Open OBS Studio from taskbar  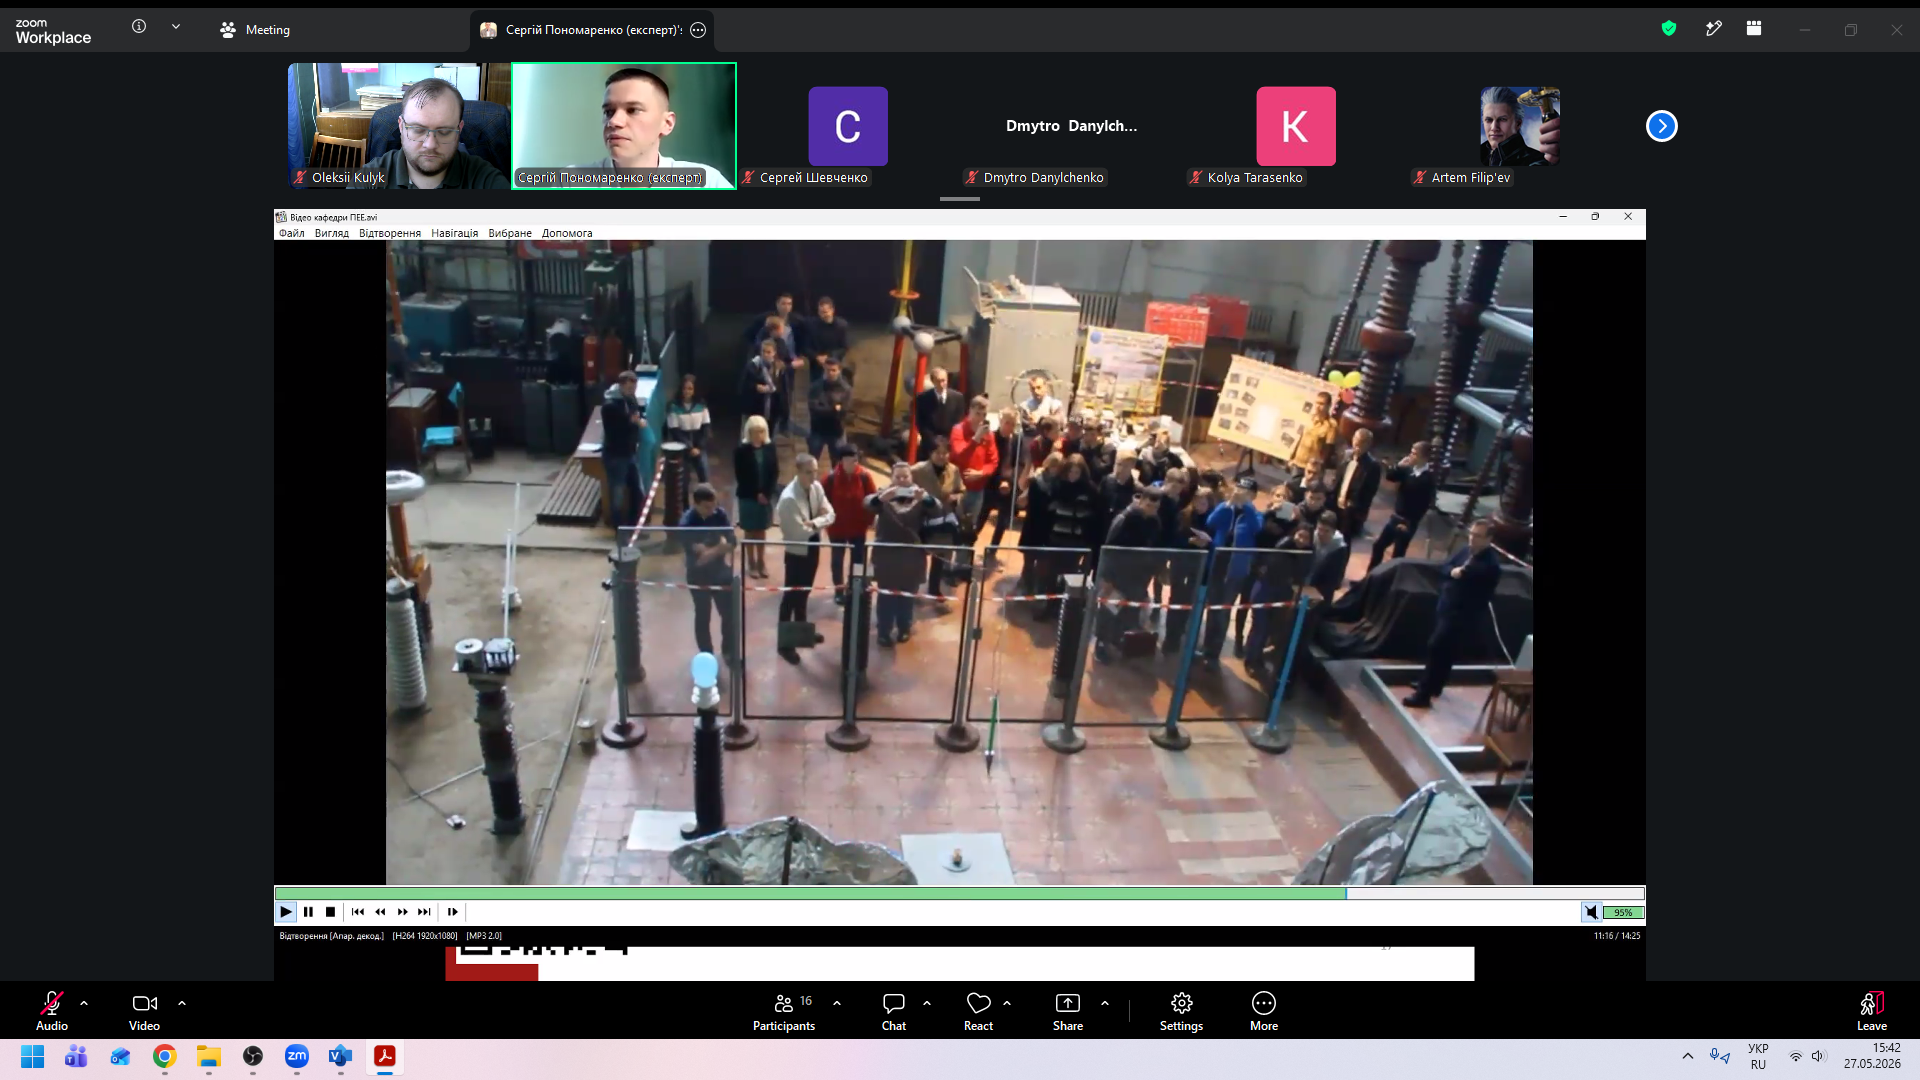253,1057
